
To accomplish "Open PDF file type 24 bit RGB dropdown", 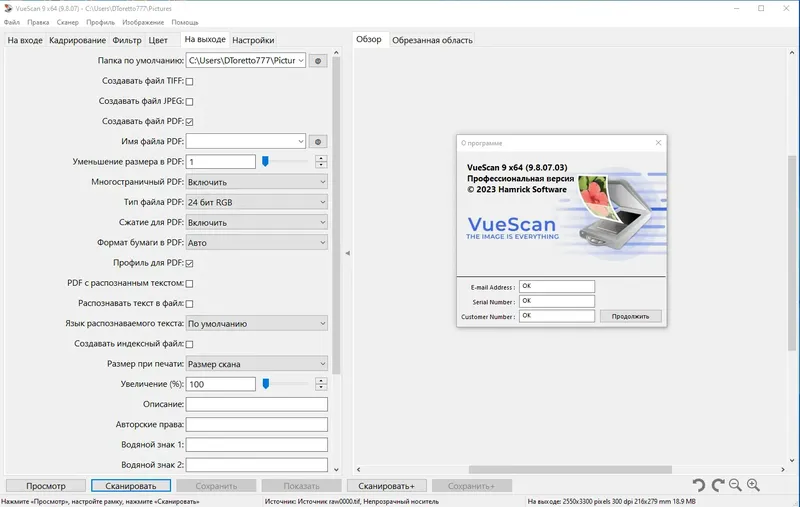I will pyautogui.click(x=257, y=202).
